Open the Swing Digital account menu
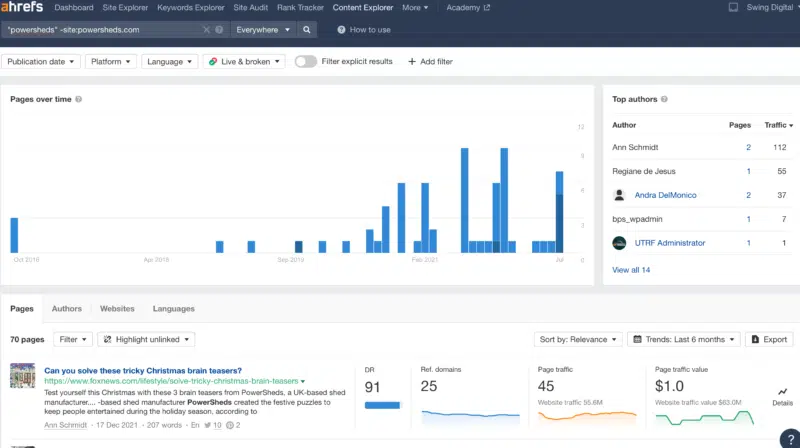The image size is (800, 448). 772,7
